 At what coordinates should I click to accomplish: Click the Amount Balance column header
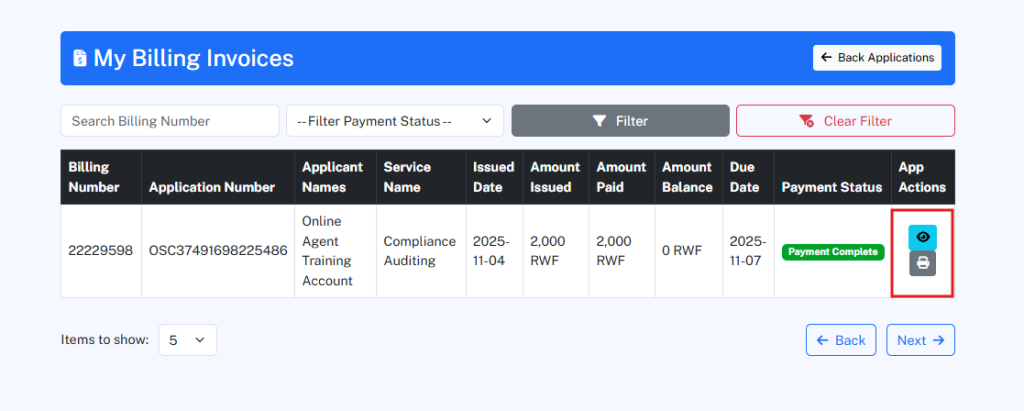point(687,177)
